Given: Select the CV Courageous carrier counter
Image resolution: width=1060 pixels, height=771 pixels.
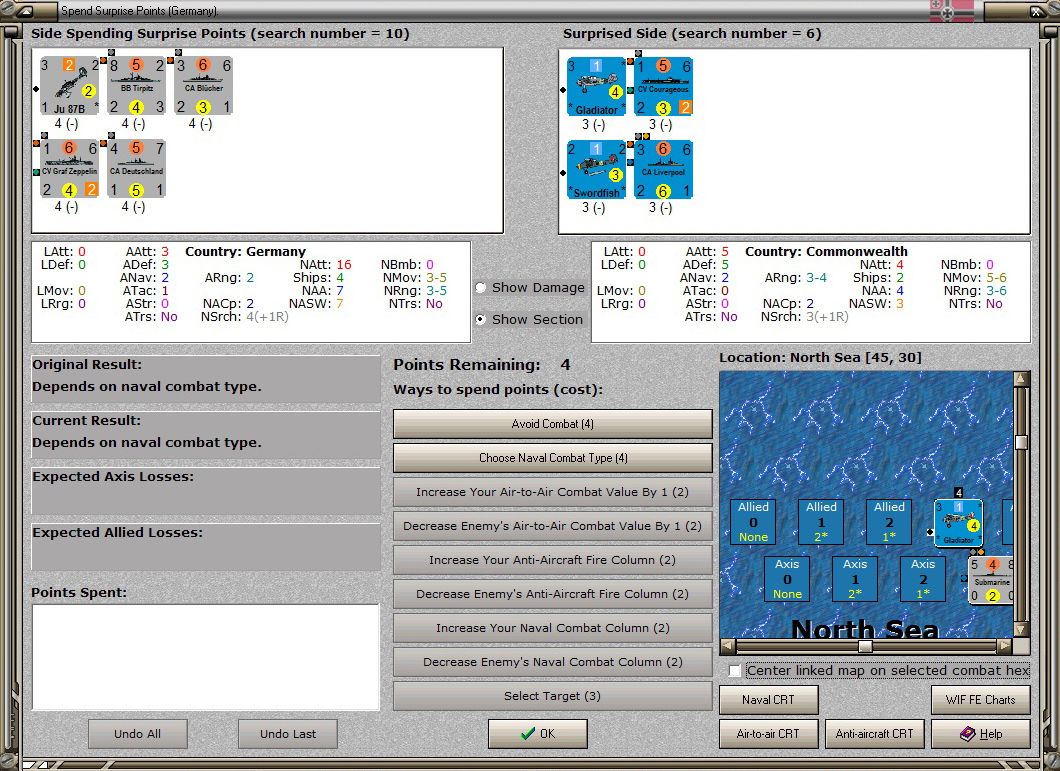Looking at the screenshot, I should coord(664,87).
